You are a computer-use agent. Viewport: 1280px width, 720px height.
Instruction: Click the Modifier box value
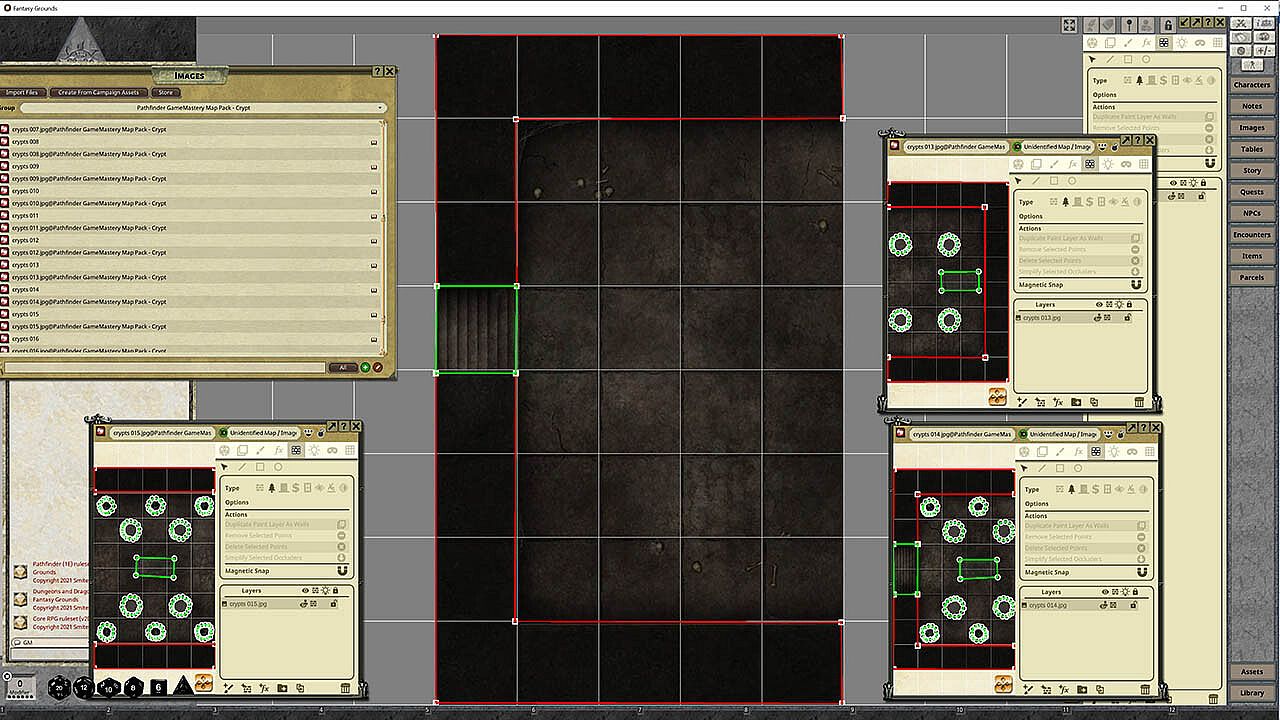coord(20,685)
